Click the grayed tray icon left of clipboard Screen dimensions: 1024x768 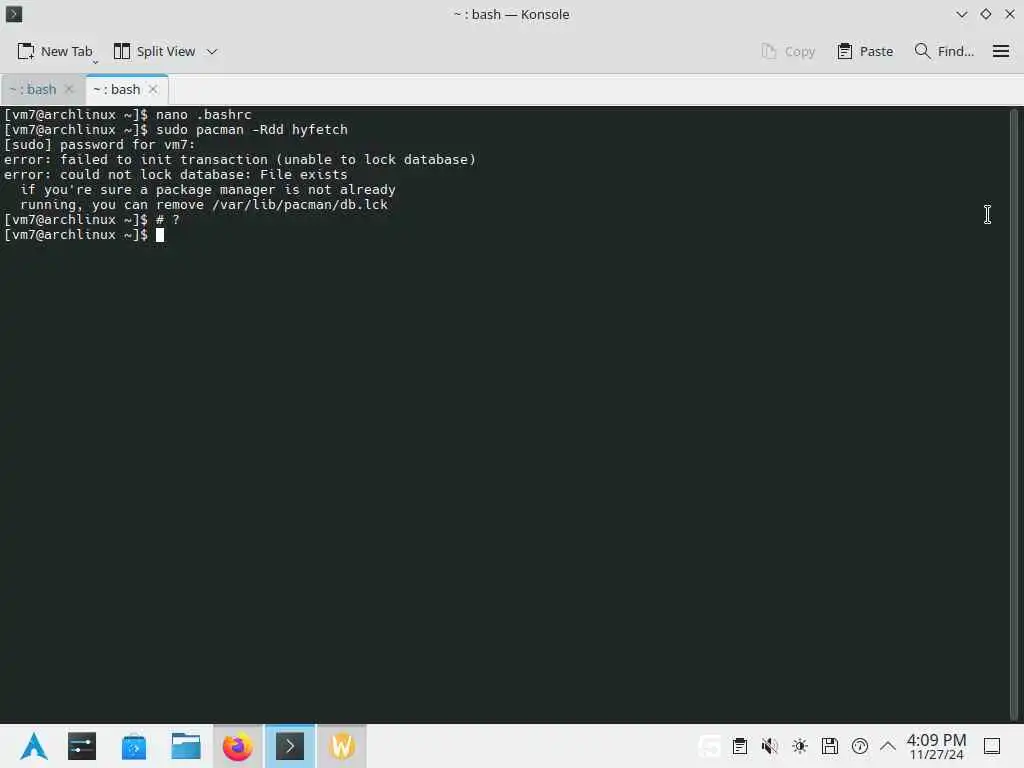(709, 746)
